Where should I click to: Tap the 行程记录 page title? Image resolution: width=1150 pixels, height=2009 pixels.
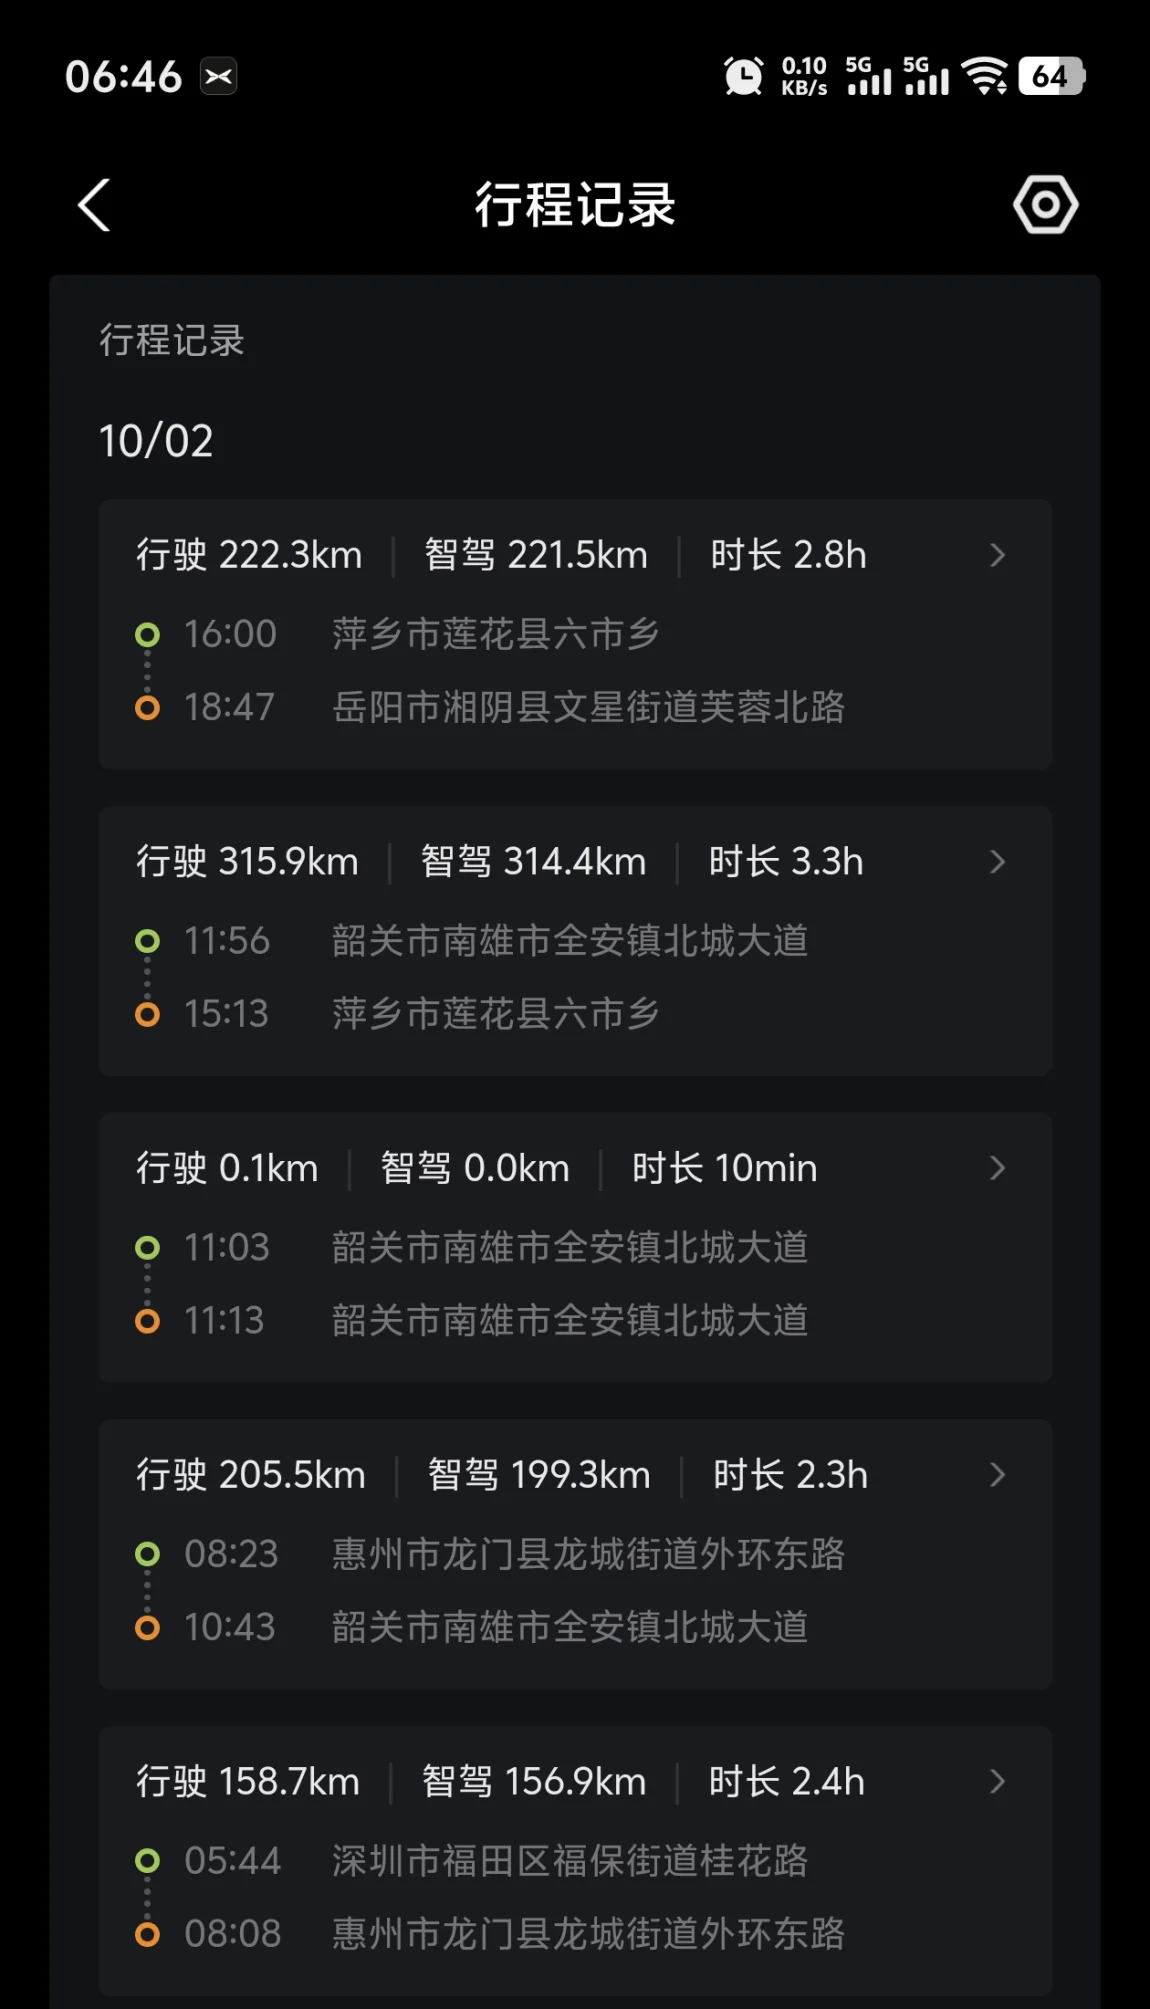click(x=575, y=205)
